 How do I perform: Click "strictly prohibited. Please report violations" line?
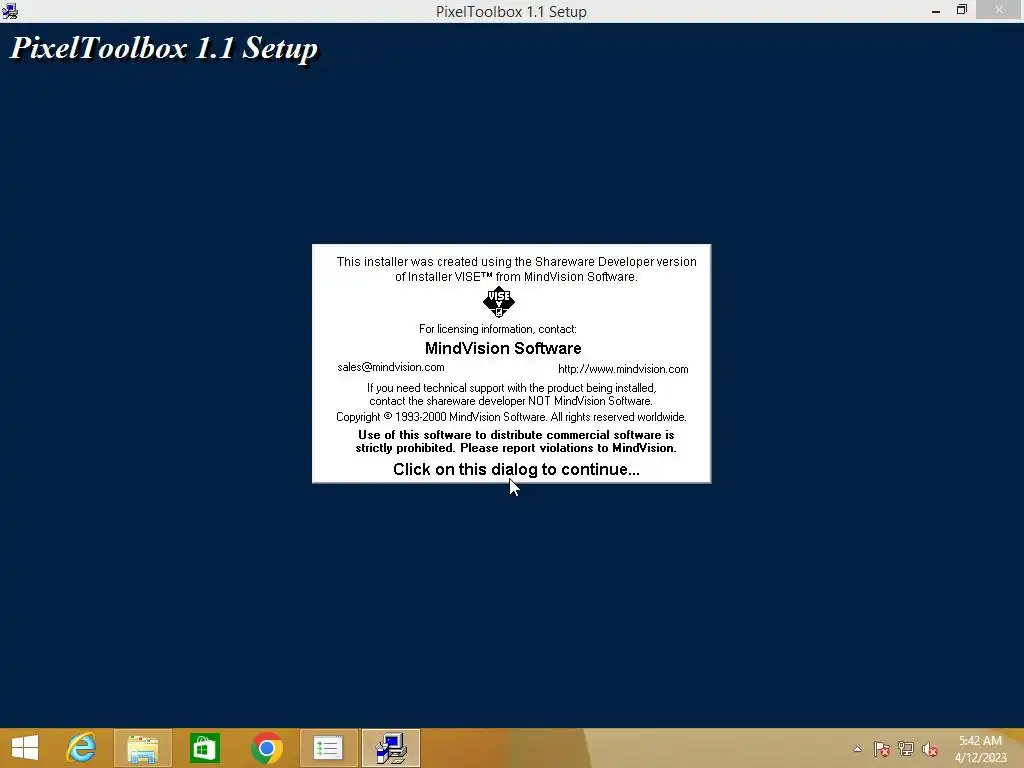(x=516, y=448)
